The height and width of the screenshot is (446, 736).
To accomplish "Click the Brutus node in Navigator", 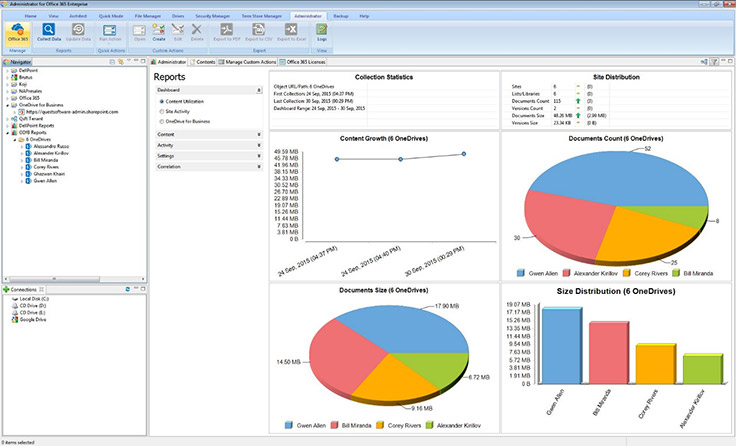I will 22,77.
